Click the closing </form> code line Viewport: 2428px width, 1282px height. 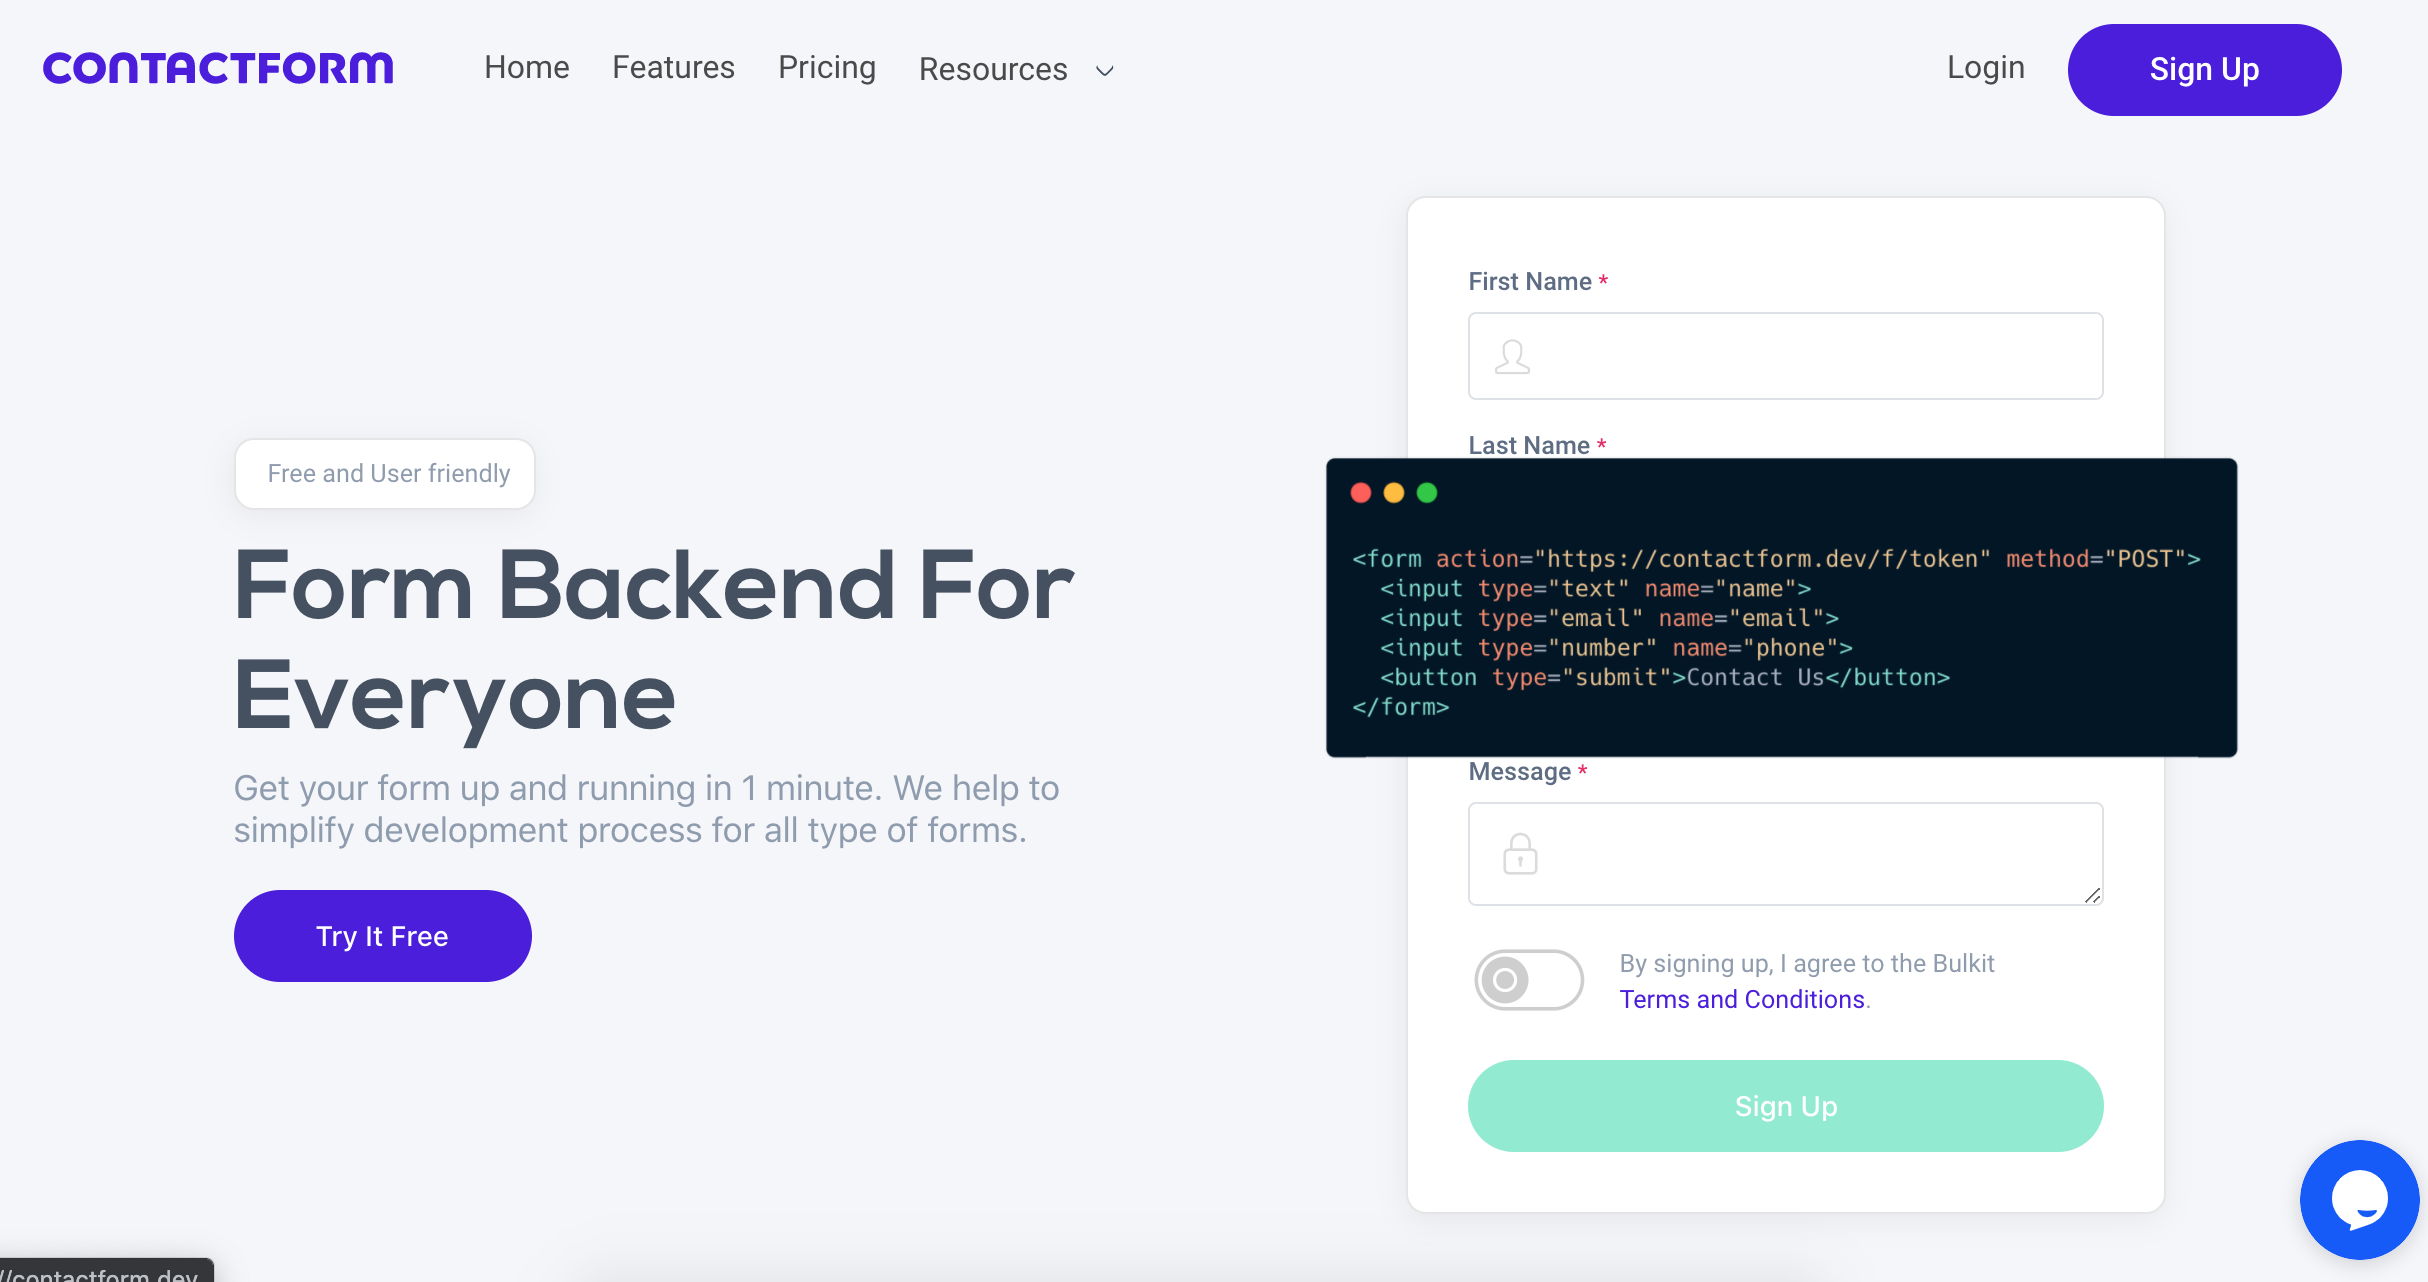(1400, 707)
